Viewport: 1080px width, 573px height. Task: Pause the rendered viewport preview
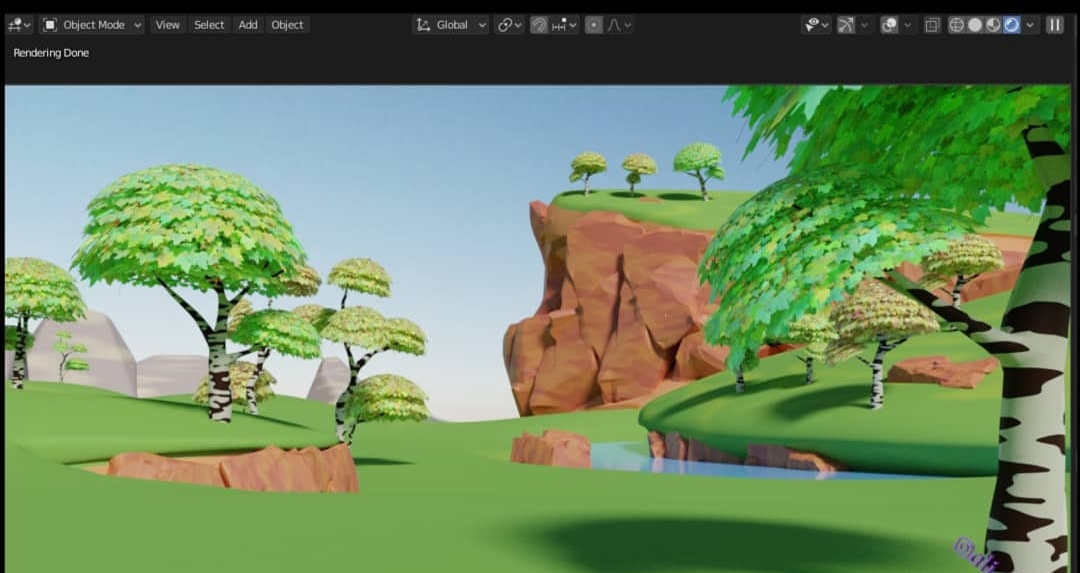click(1054, 25)
